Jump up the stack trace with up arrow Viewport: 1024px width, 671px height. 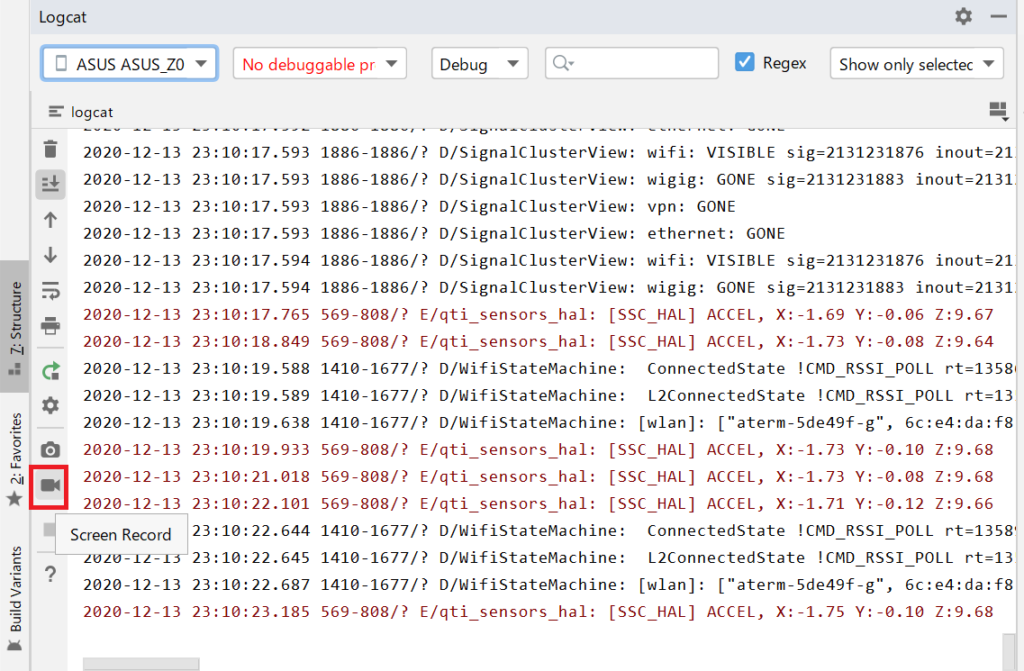[x=50, y=220]
